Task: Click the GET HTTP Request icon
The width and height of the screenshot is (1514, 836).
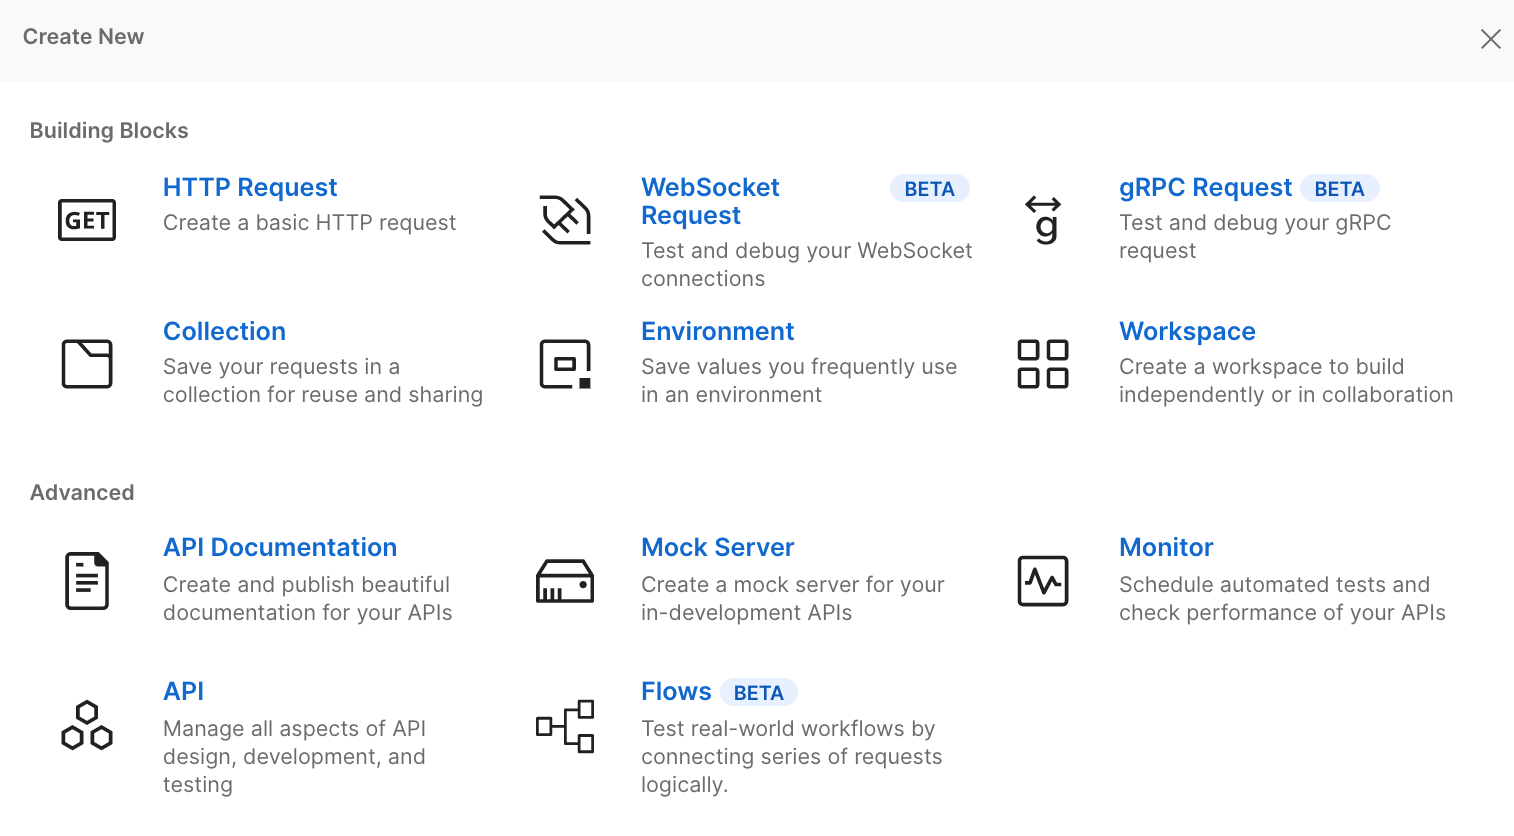Action: 87,220
